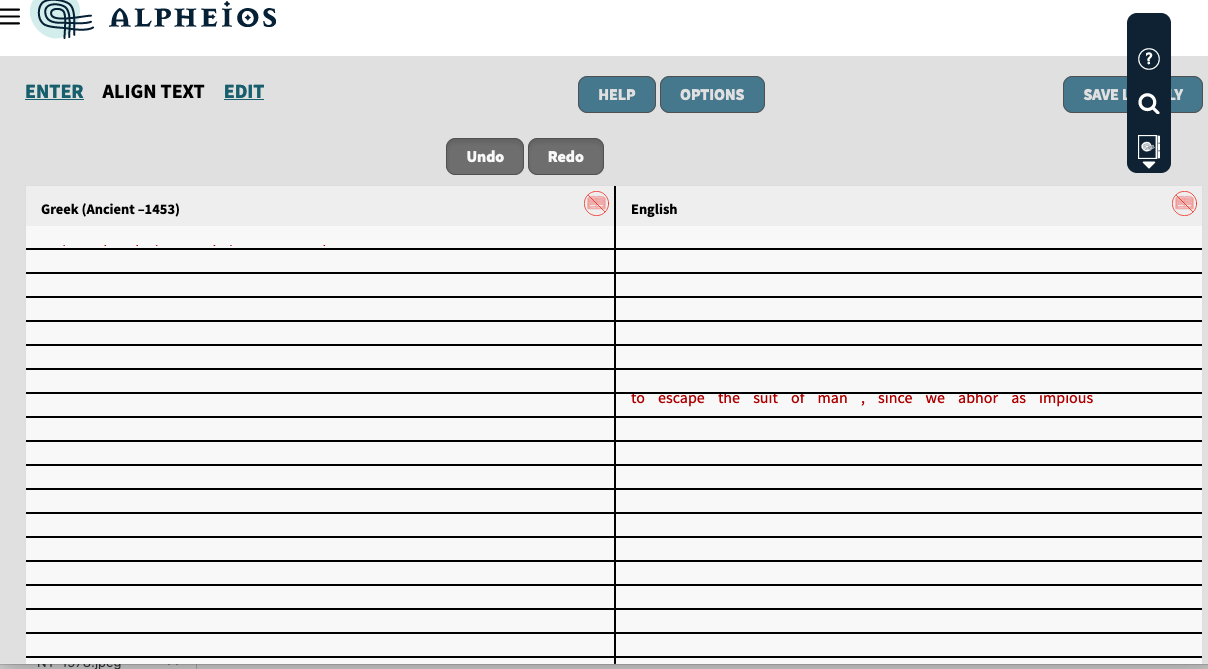
Task: Open the hamburger navigation menu
Action: pyautogui.click(x=11, y=16)
